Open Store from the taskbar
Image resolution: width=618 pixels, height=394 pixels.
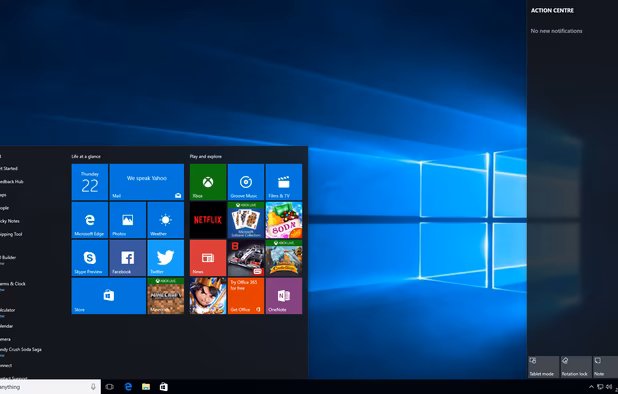[x=164, y=387]
